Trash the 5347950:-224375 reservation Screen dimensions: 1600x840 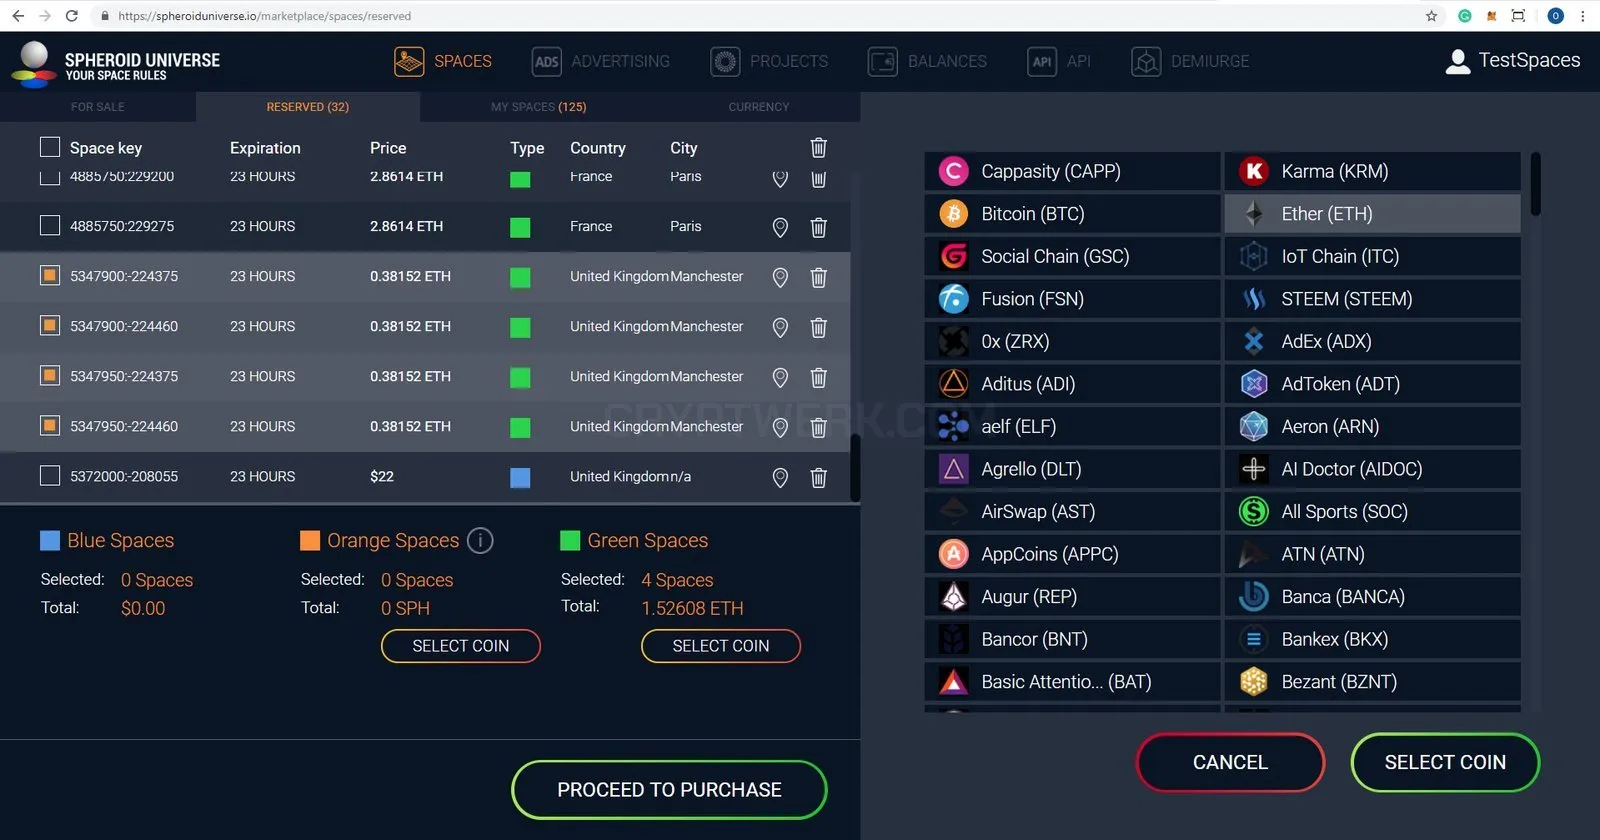[818, 377]
